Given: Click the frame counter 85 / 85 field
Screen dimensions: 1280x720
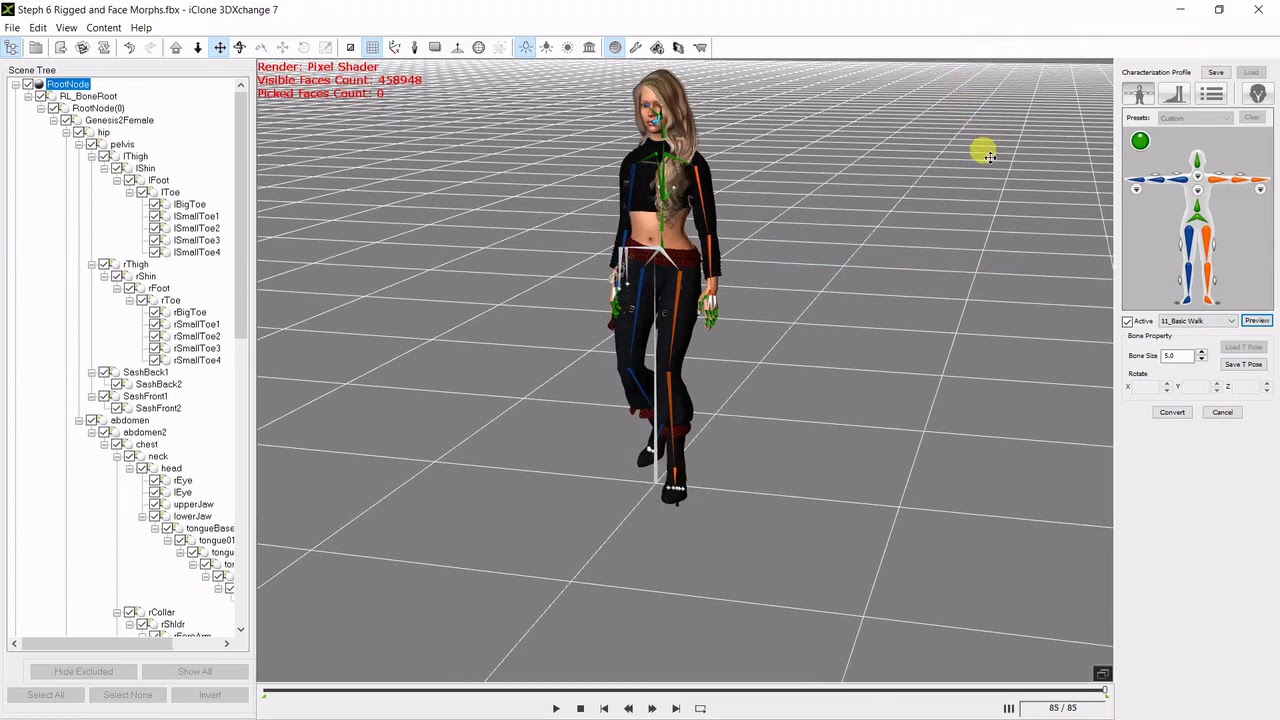Looking at the screenshot, I should 1063,708.
